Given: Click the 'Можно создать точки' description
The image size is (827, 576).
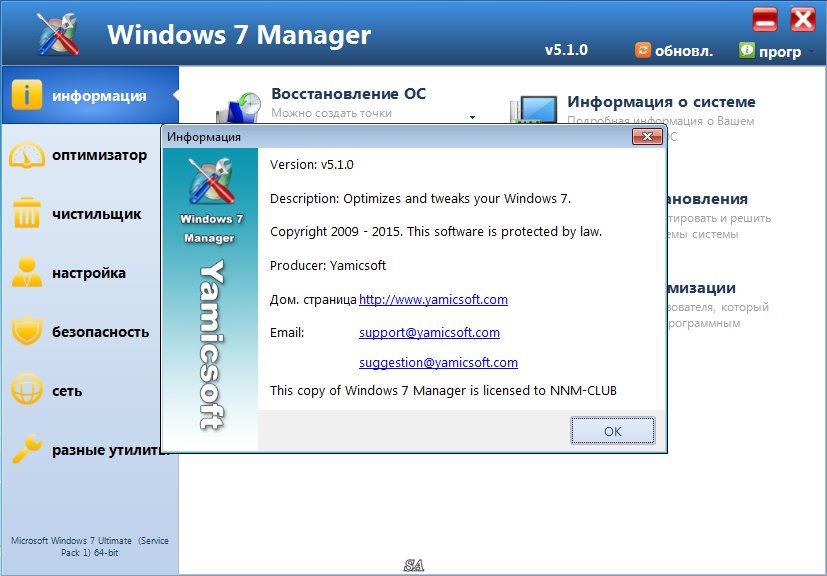Looking at the screenshot, I should (331, 113).
